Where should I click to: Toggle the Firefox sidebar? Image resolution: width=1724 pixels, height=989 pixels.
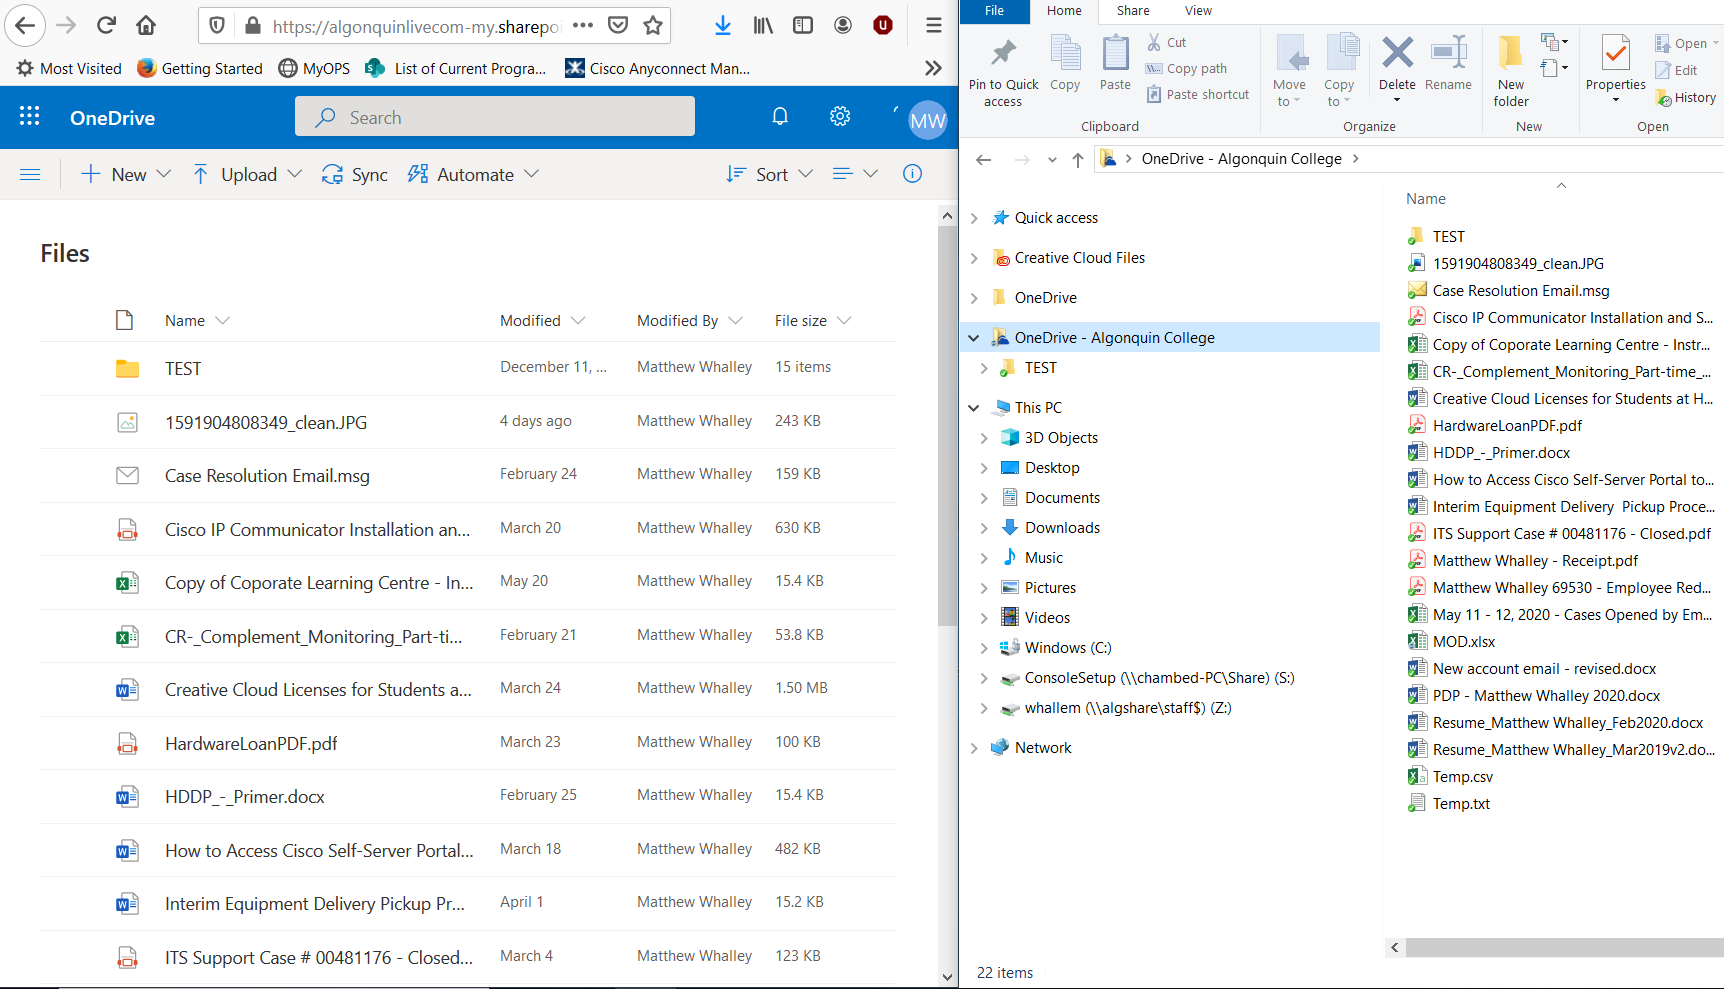point(802,25)
